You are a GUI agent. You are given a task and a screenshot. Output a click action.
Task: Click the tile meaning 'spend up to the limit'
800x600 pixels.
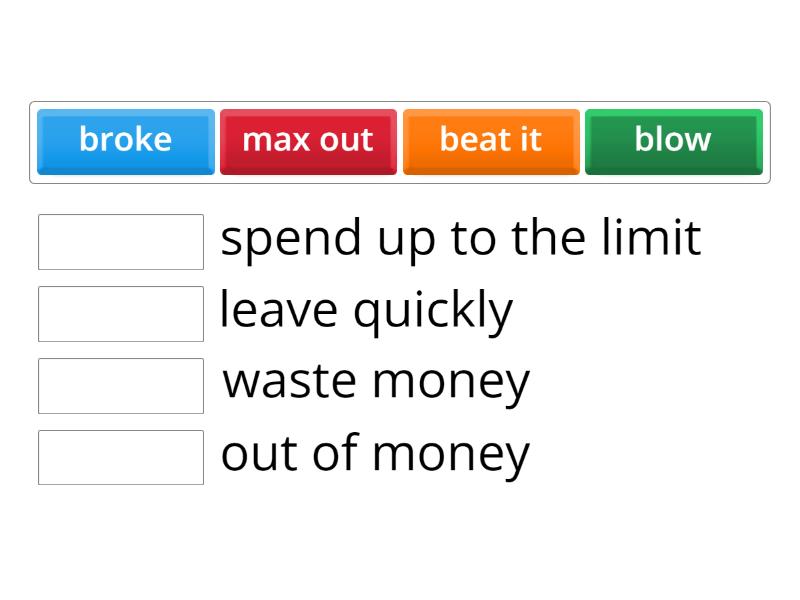coord(308,141)
